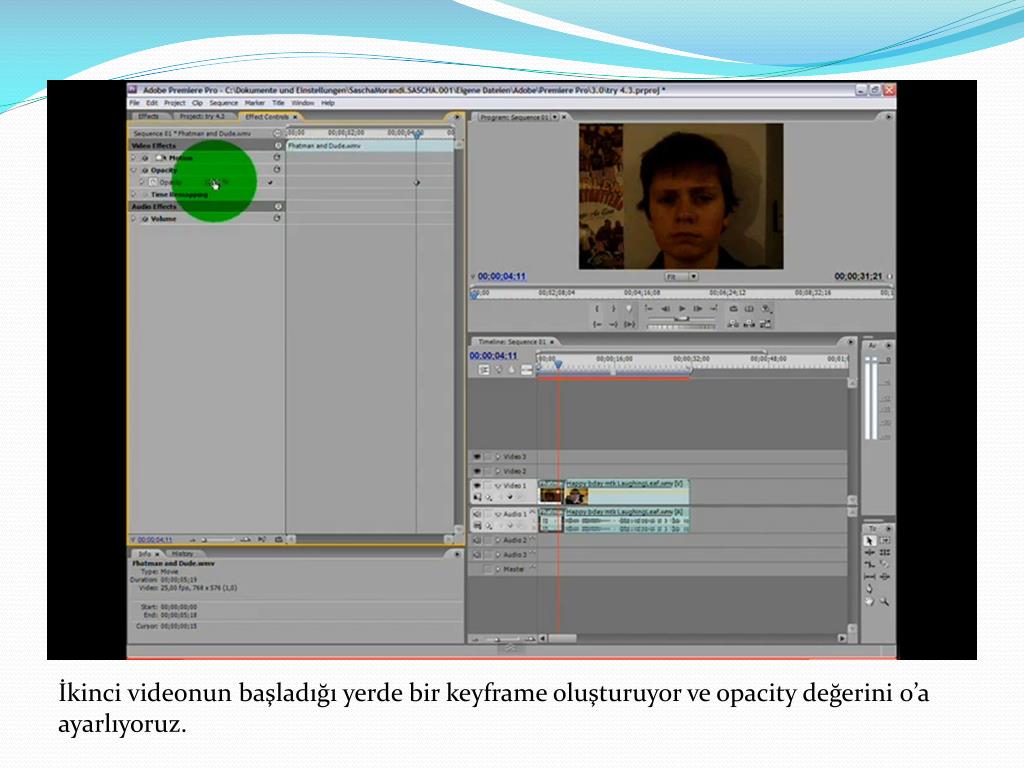Go to In point in Program monitor
The image size is (1024, 768).
click(x=597, y=324)
